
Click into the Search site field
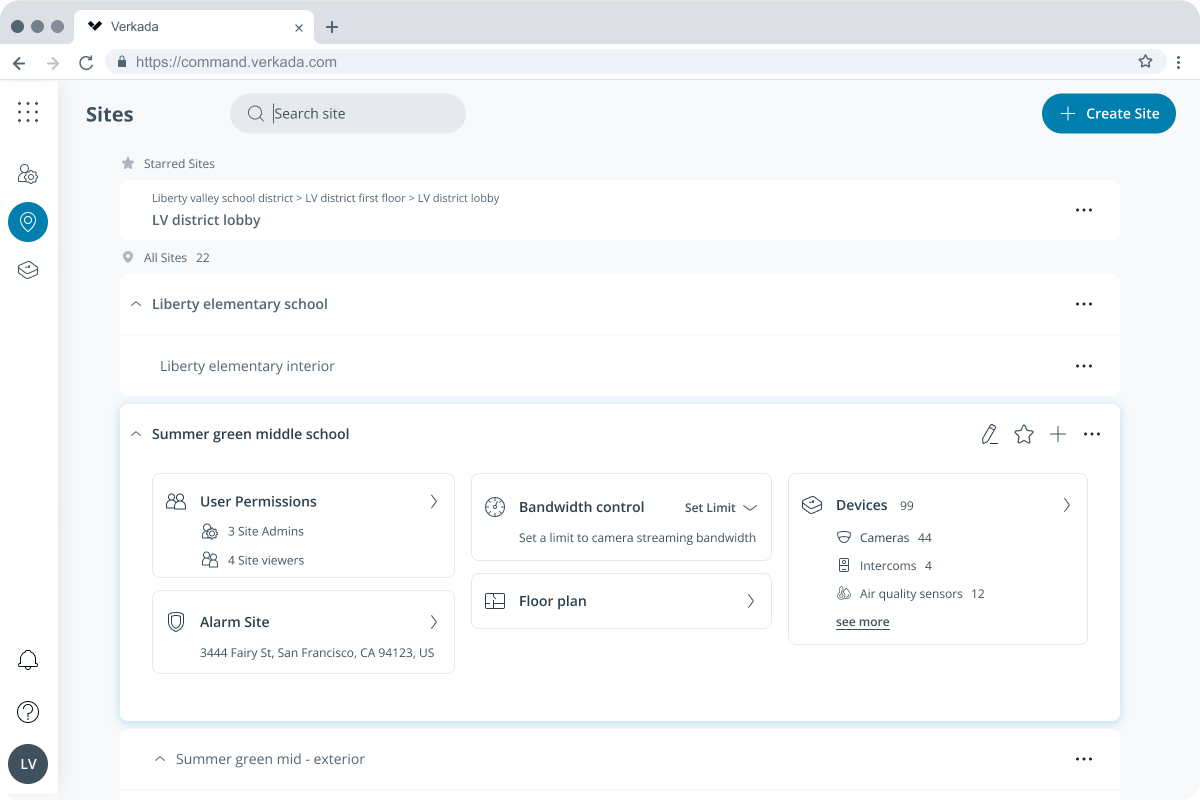348,114
